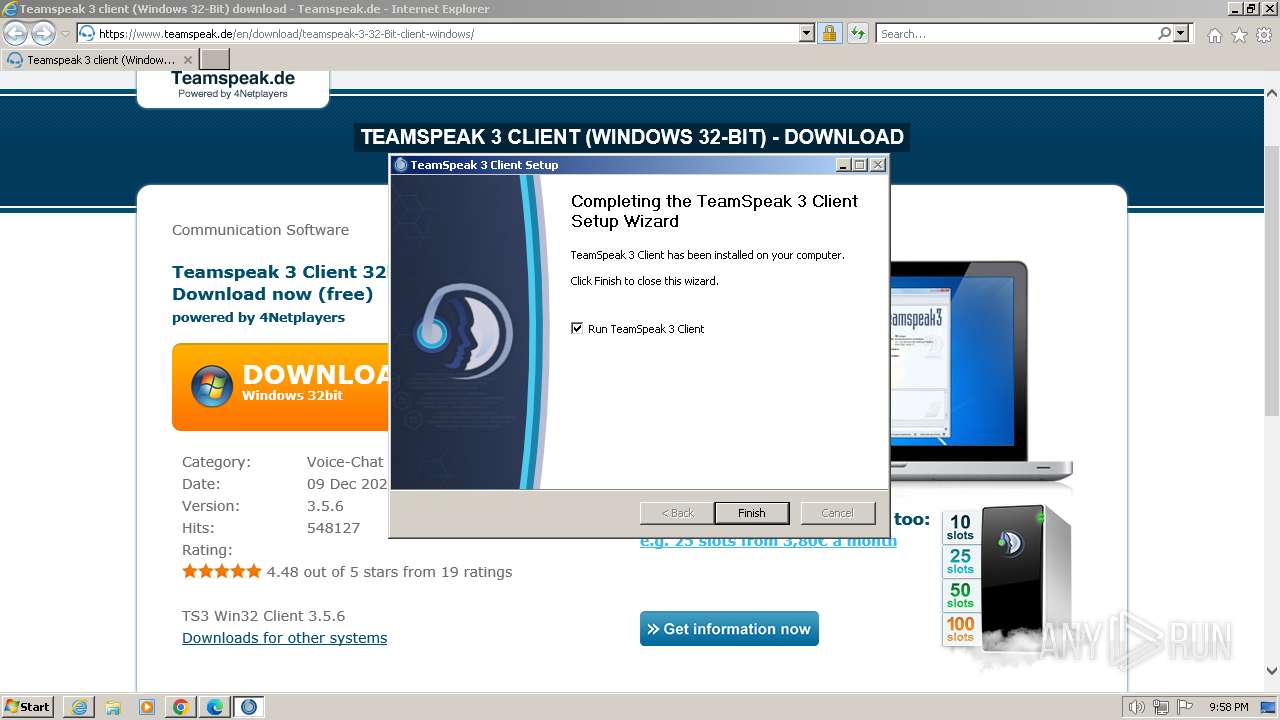Image resolution: width=1280 pixels, height=720 pixels.
Task: Click the IE Home icon
Action: coord(1214,35)
